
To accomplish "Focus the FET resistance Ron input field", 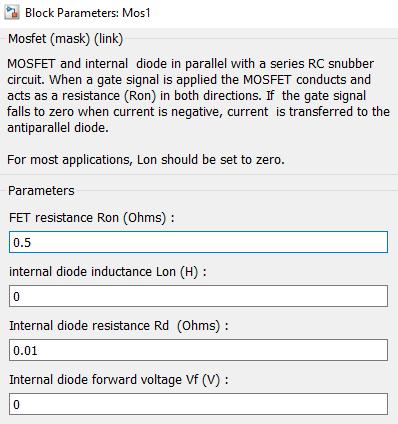I will tap(198, 242).
